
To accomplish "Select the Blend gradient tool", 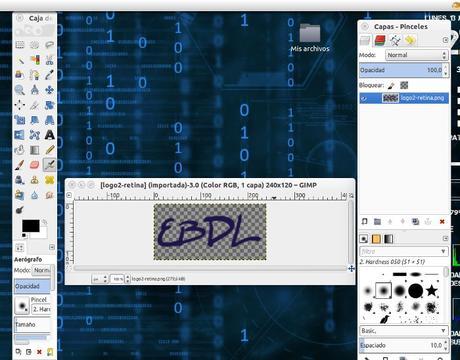I will [x=35, y=150].
